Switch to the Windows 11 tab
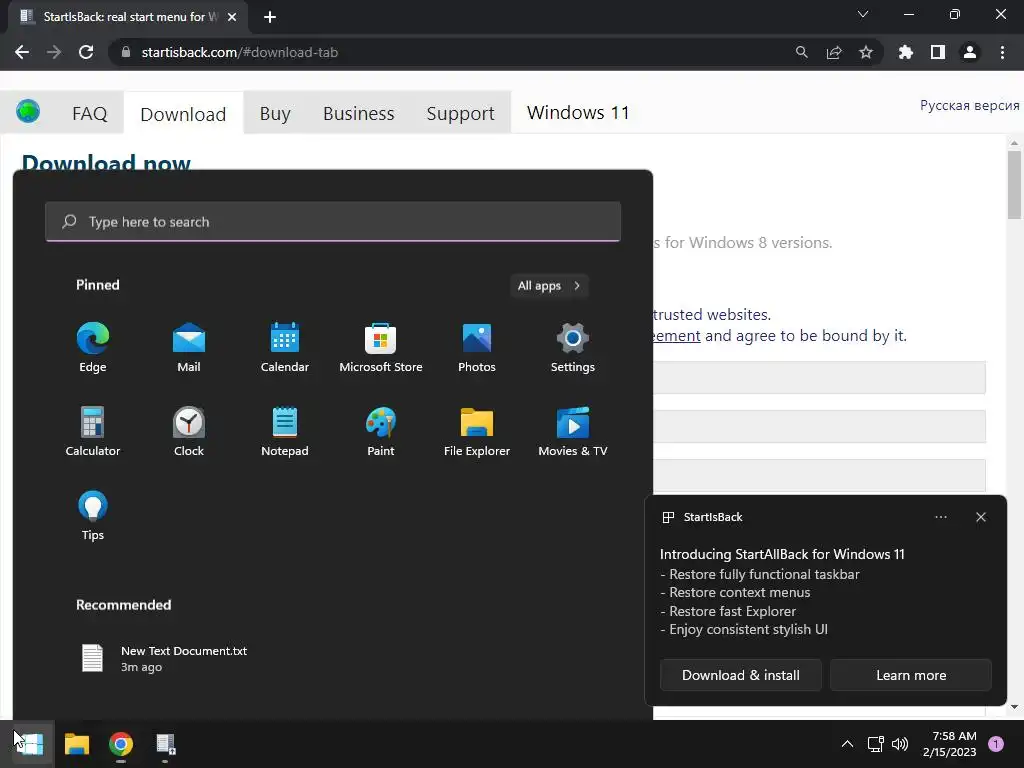 click(x=578, y=113)
